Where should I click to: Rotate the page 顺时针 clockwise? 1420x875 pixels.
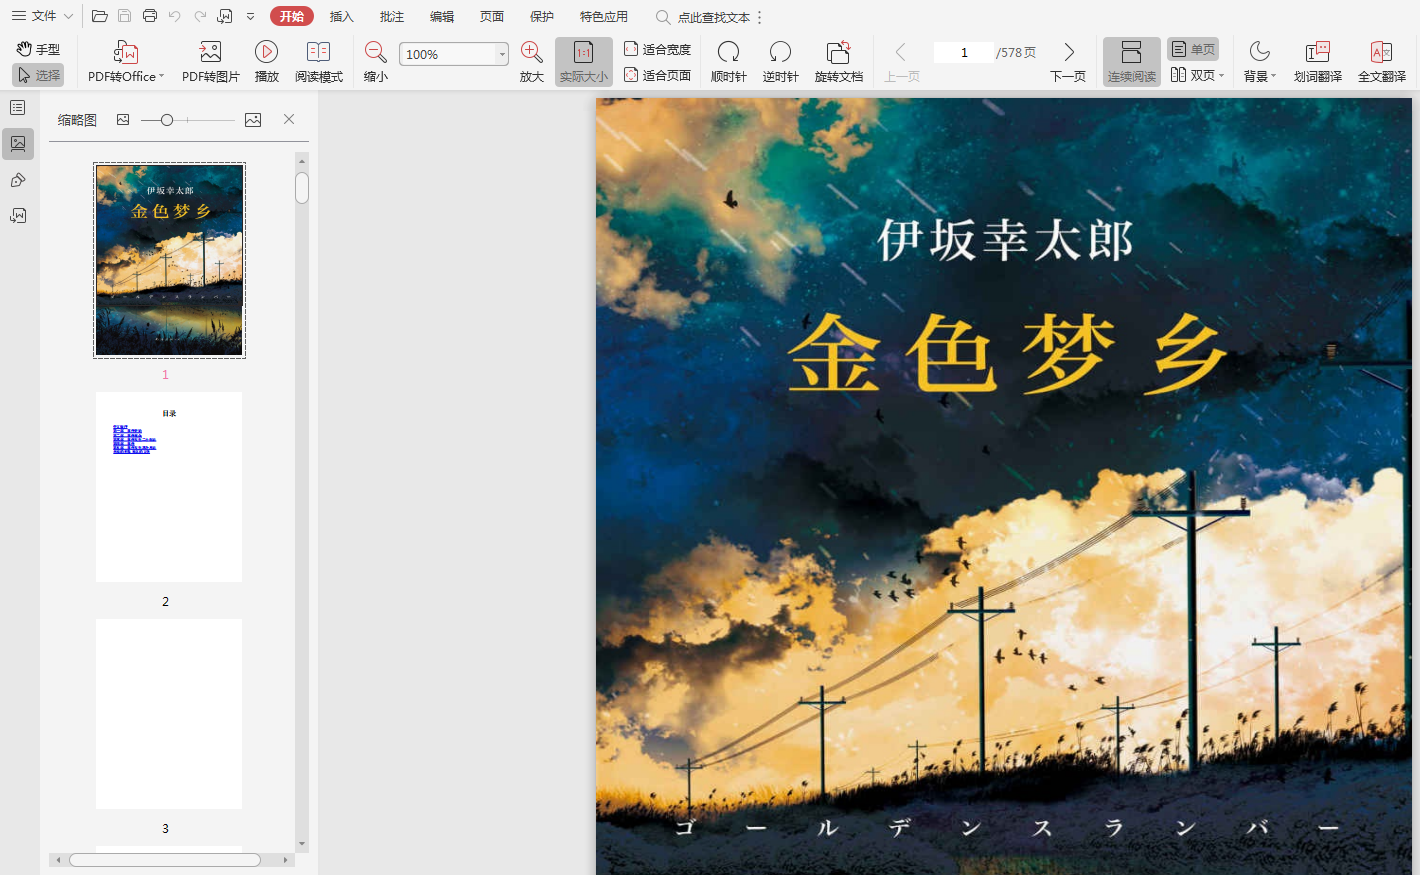[x=729, y=62]
